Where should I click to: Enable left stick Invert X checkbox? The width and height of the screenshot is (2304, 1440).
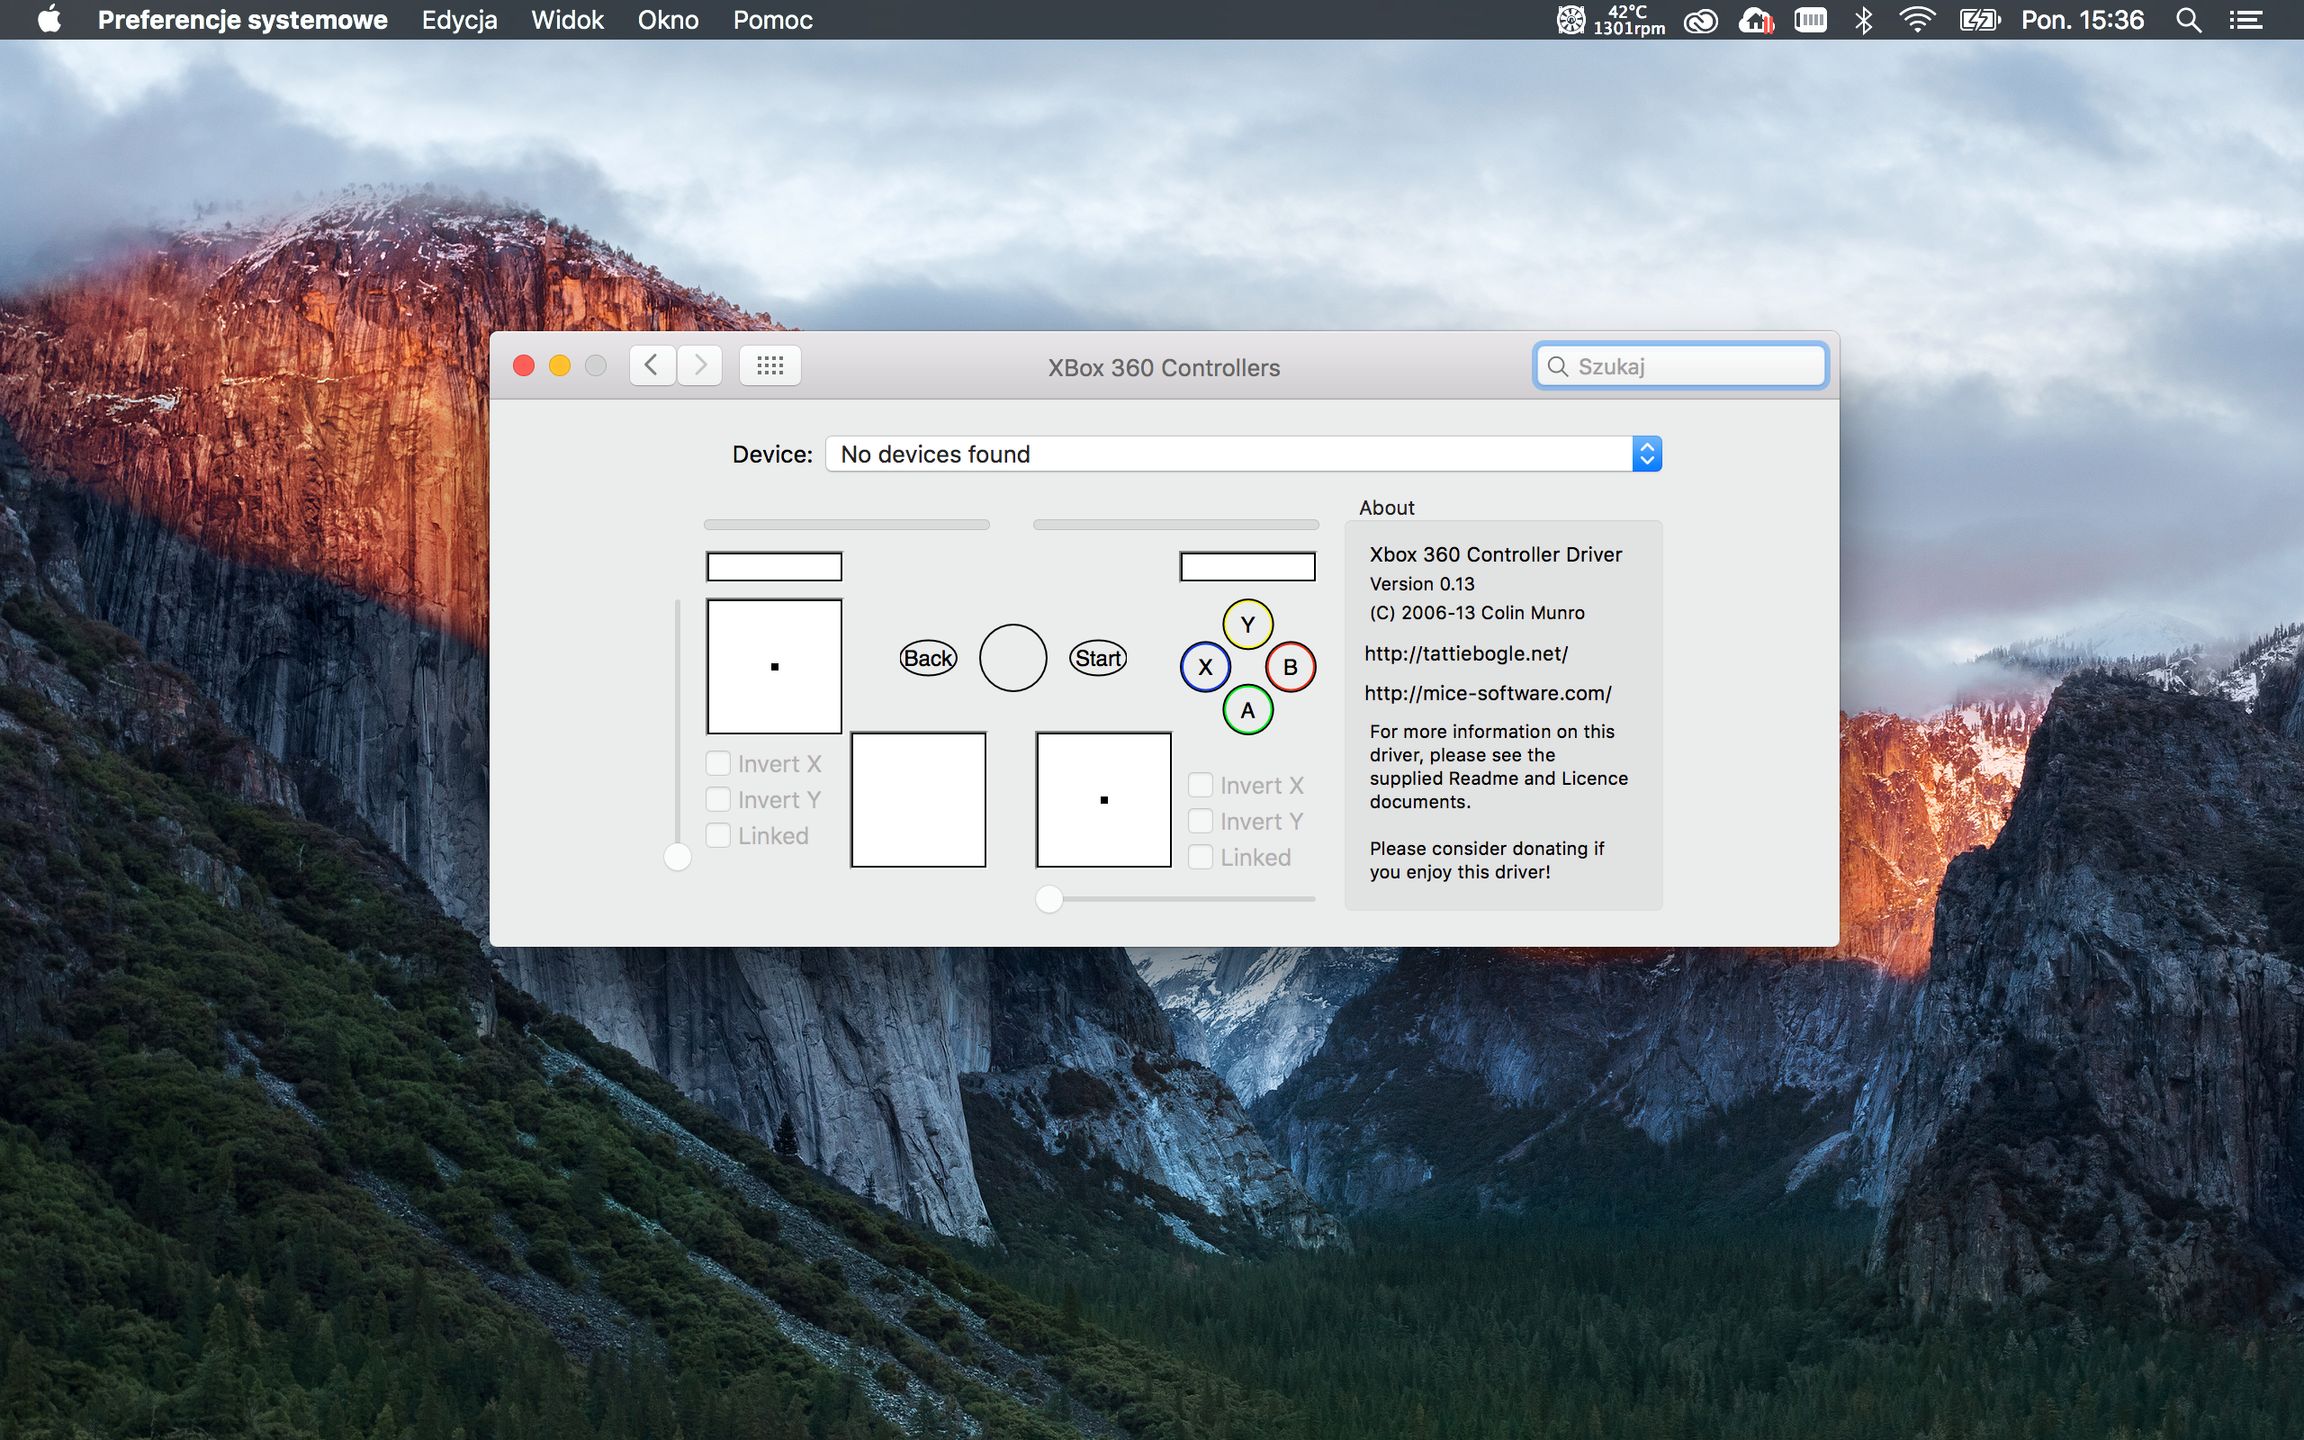tap(718, 764)
